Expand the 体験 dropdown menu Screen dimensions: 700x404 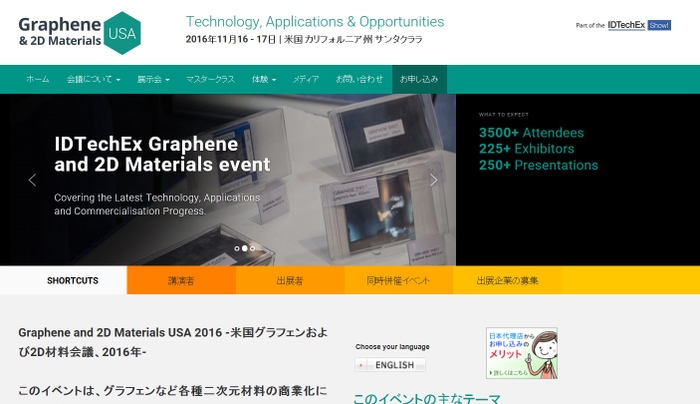pyautogui.click(x=264, y=79)
